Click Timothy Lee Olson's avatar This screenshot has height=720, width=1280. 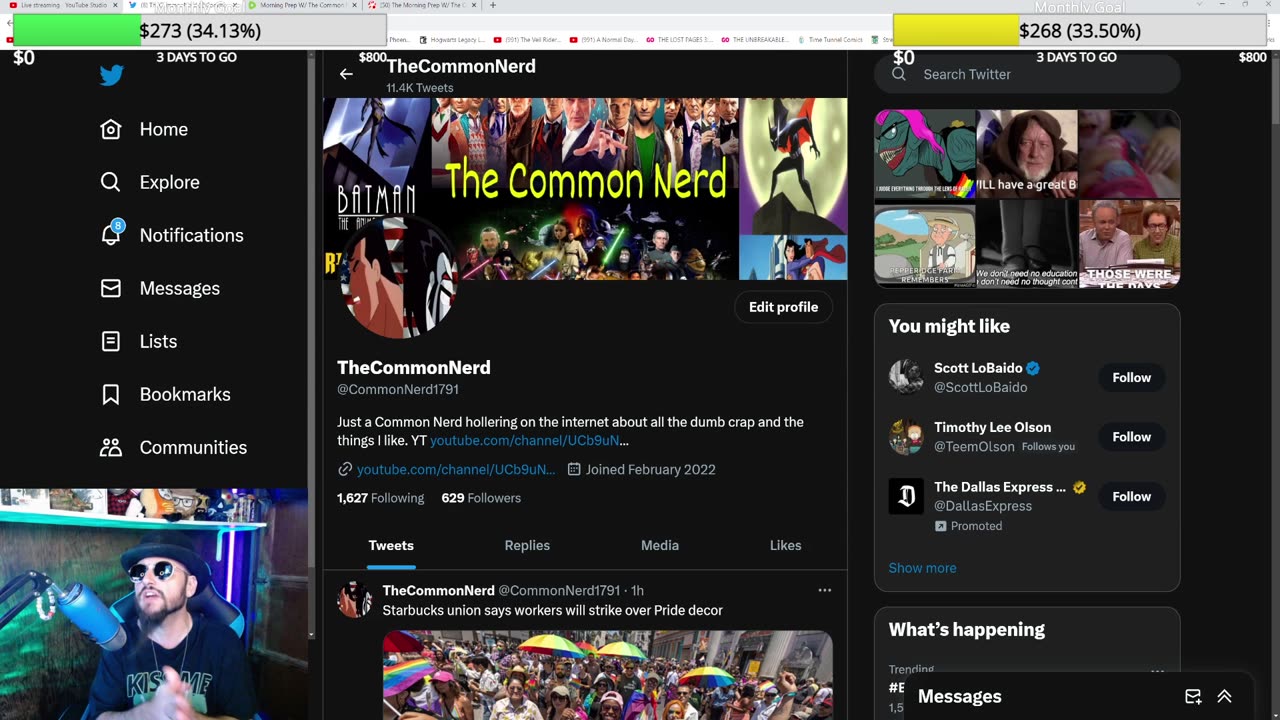pos(906,436)
